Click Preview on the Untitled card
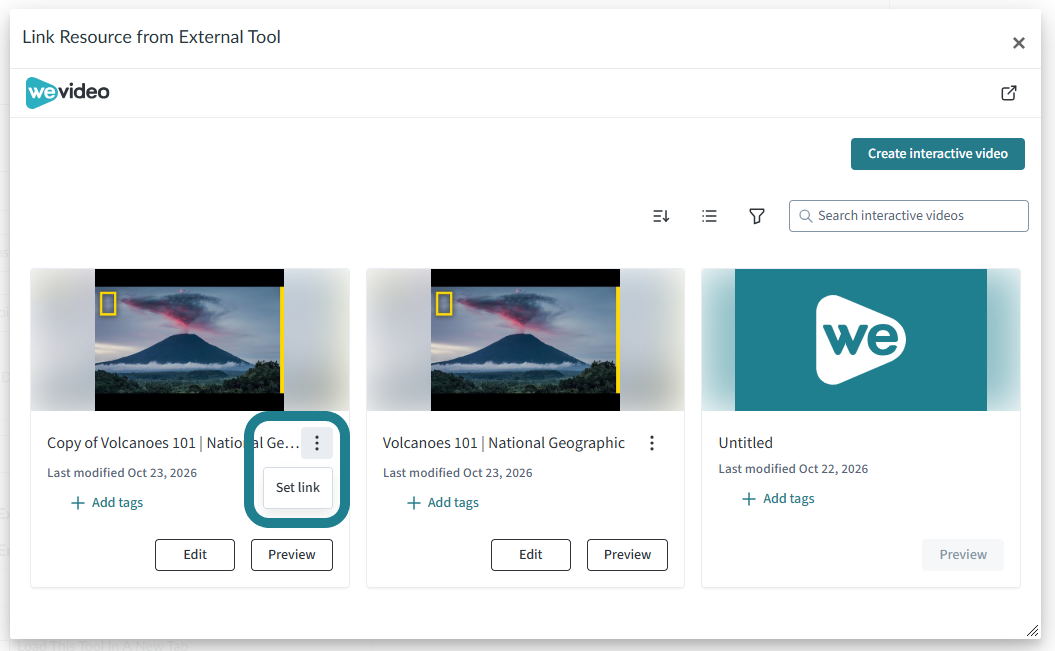 963,555
